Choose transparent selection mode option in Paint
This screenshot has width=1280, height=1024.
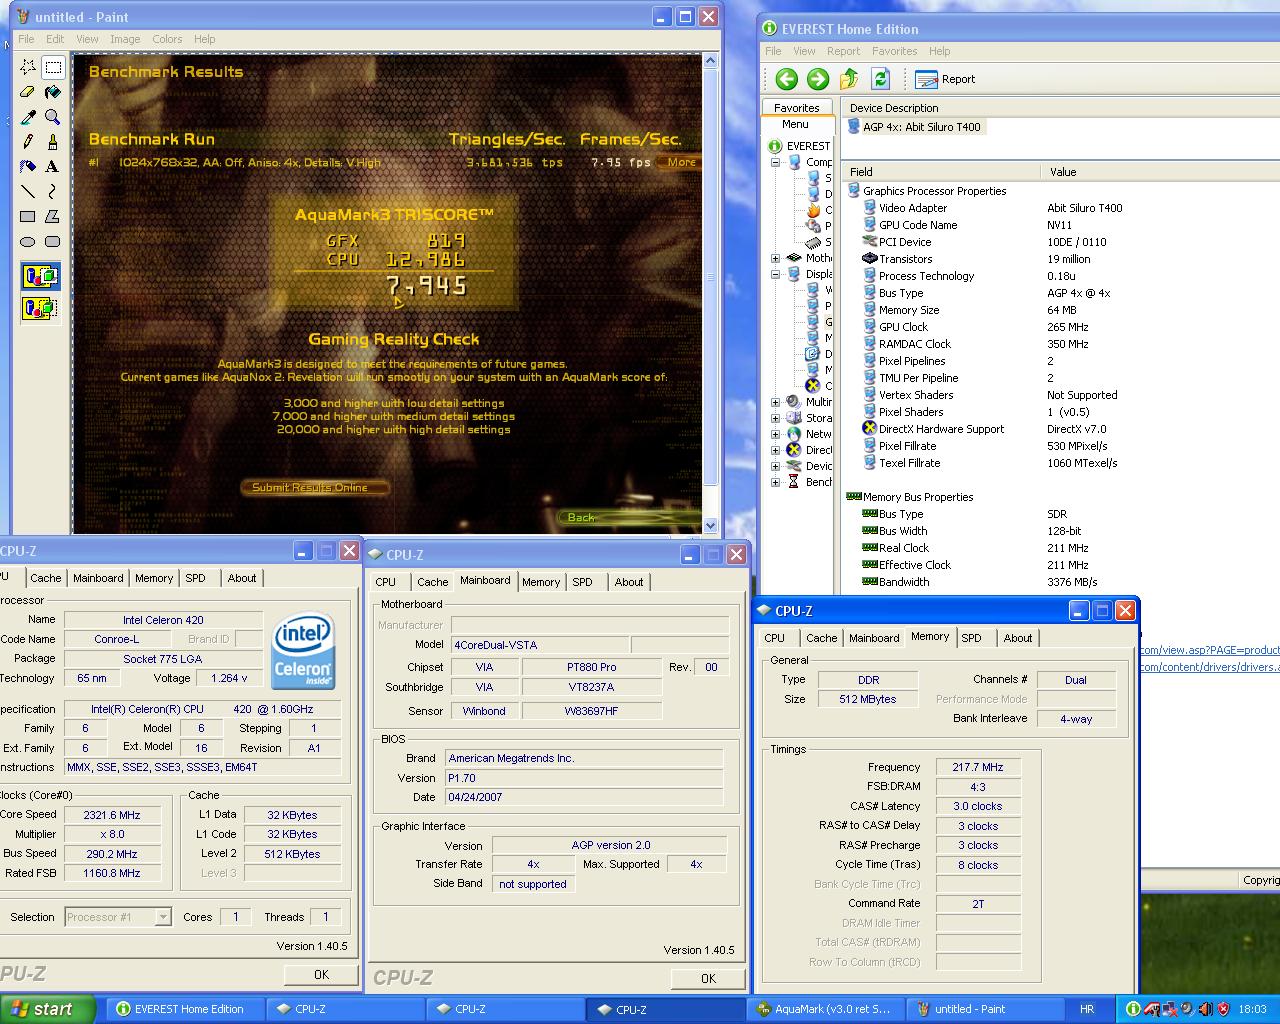[x=40, y=308]
